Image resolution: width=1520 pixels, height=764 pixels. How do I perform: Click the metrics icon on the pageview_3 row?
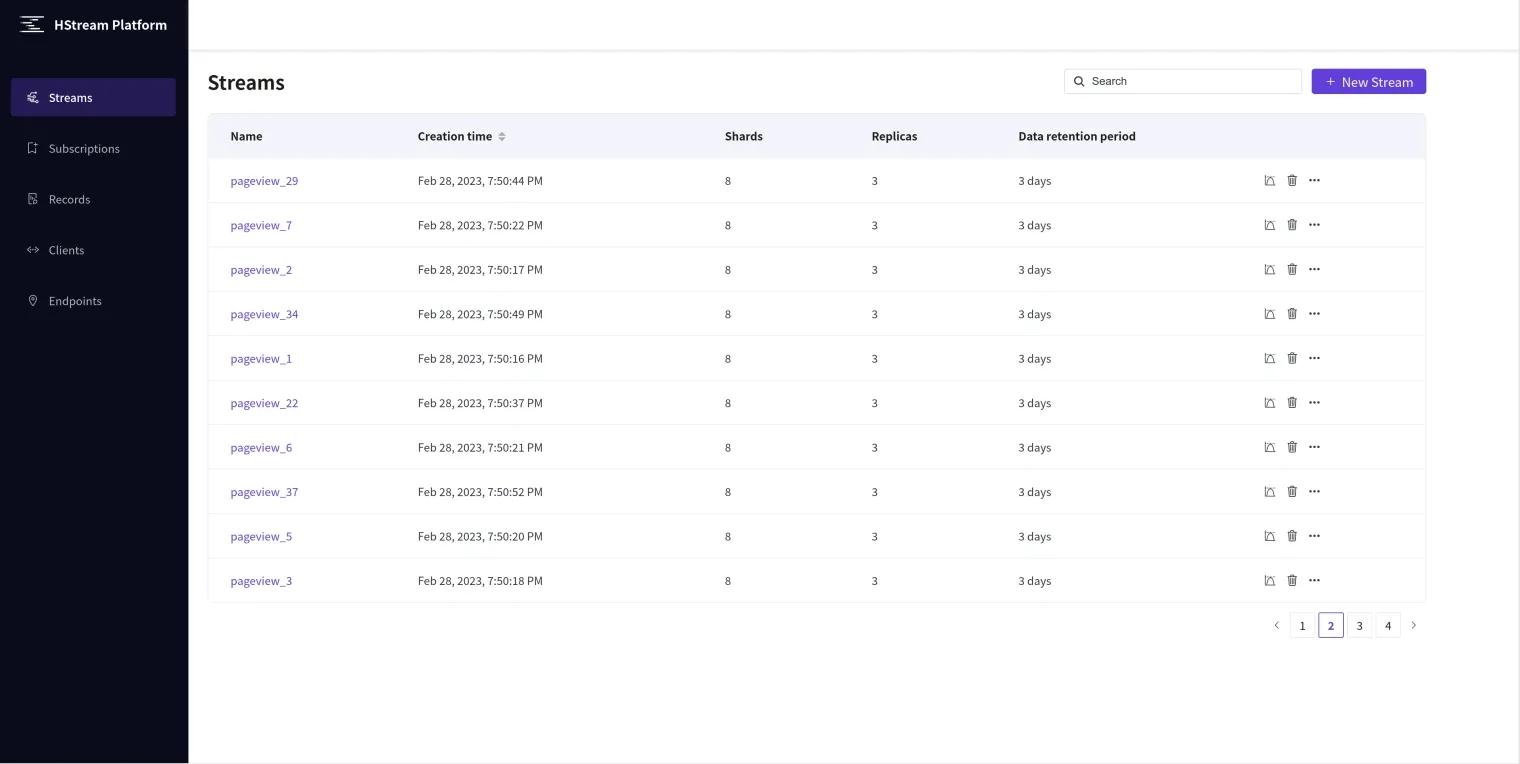[x=1269, y=580]
